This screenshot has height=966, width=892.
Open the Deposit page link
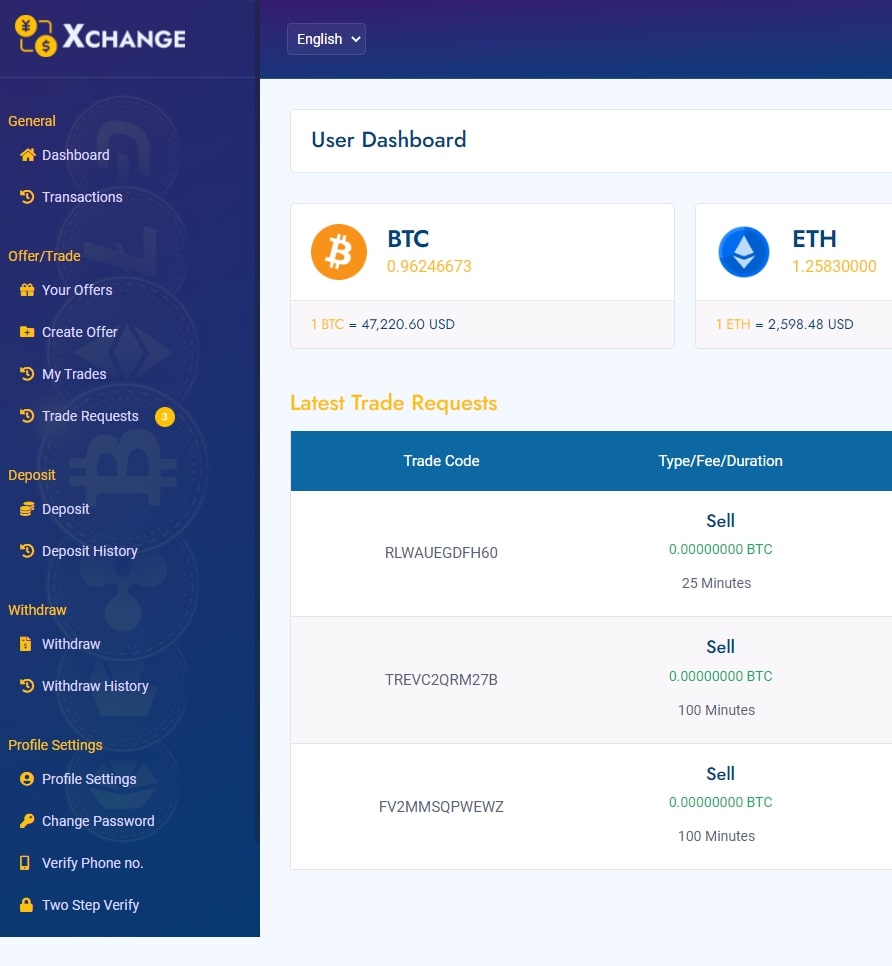click(65, 509)
